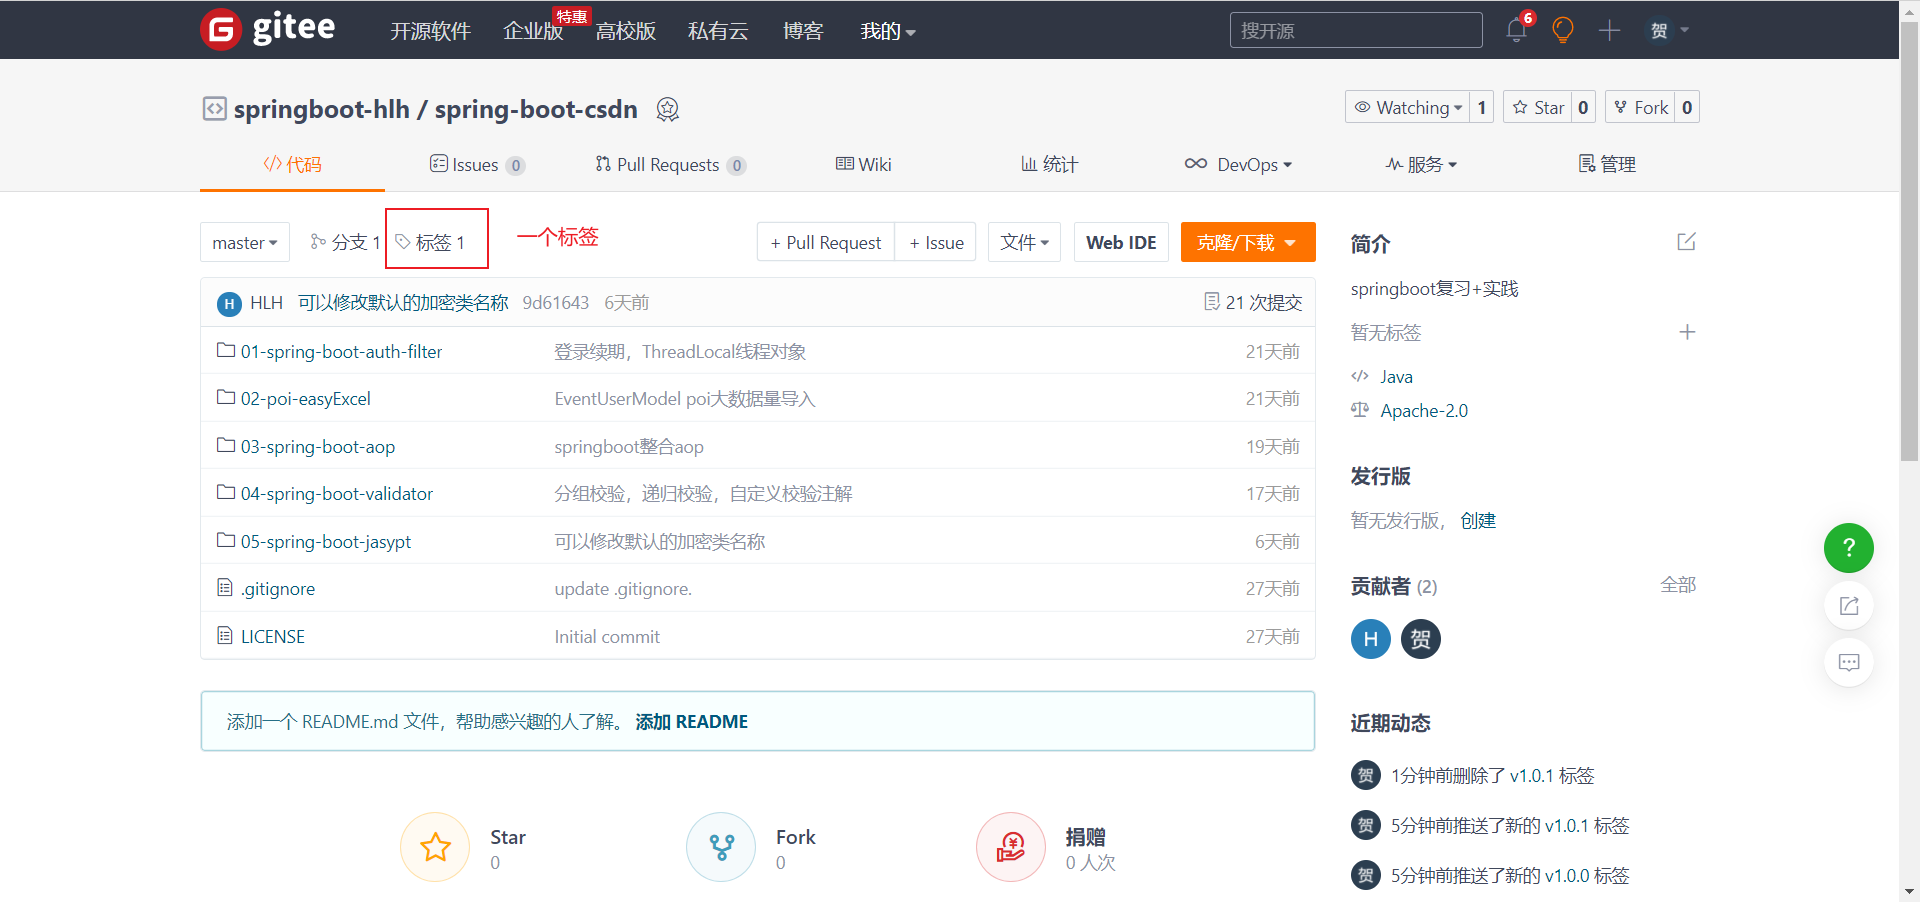This screenshot has width=1920, height=902.
Task: Click the springboot-hlh owner link
Action: click(x=321, y=109)
